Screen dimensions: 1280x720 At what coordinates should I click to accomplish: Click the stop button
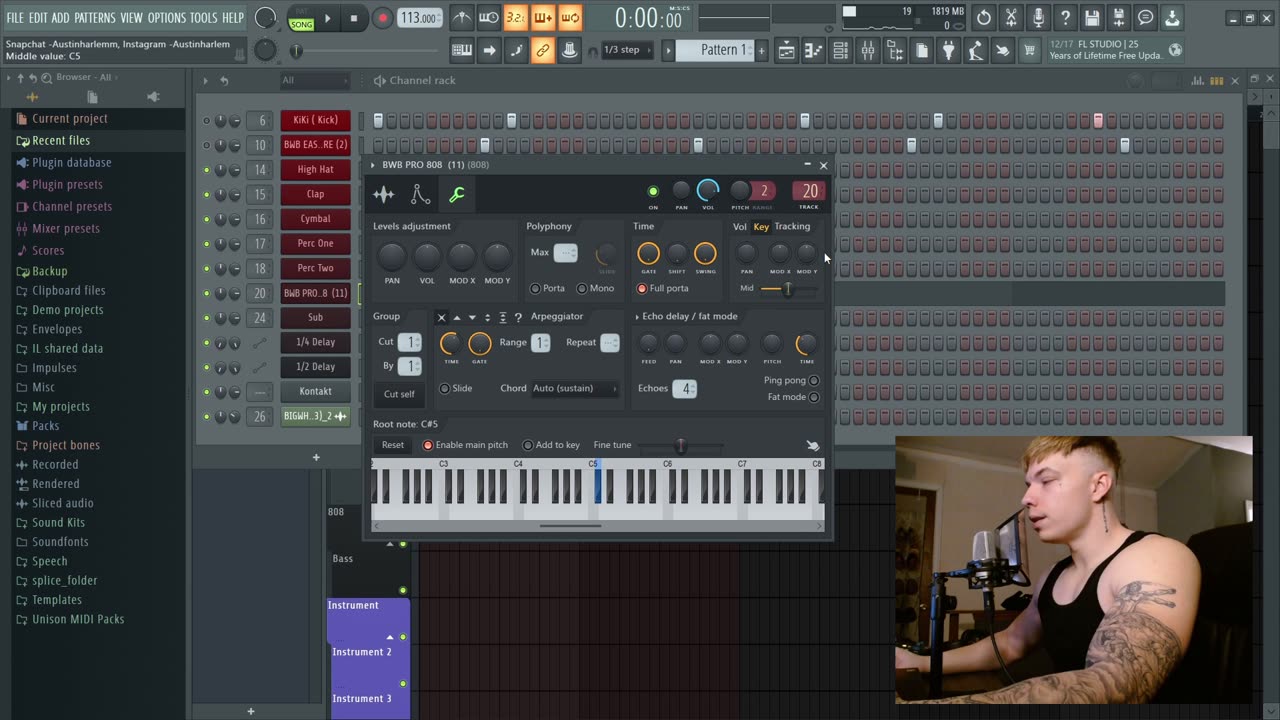coord(354,18)
